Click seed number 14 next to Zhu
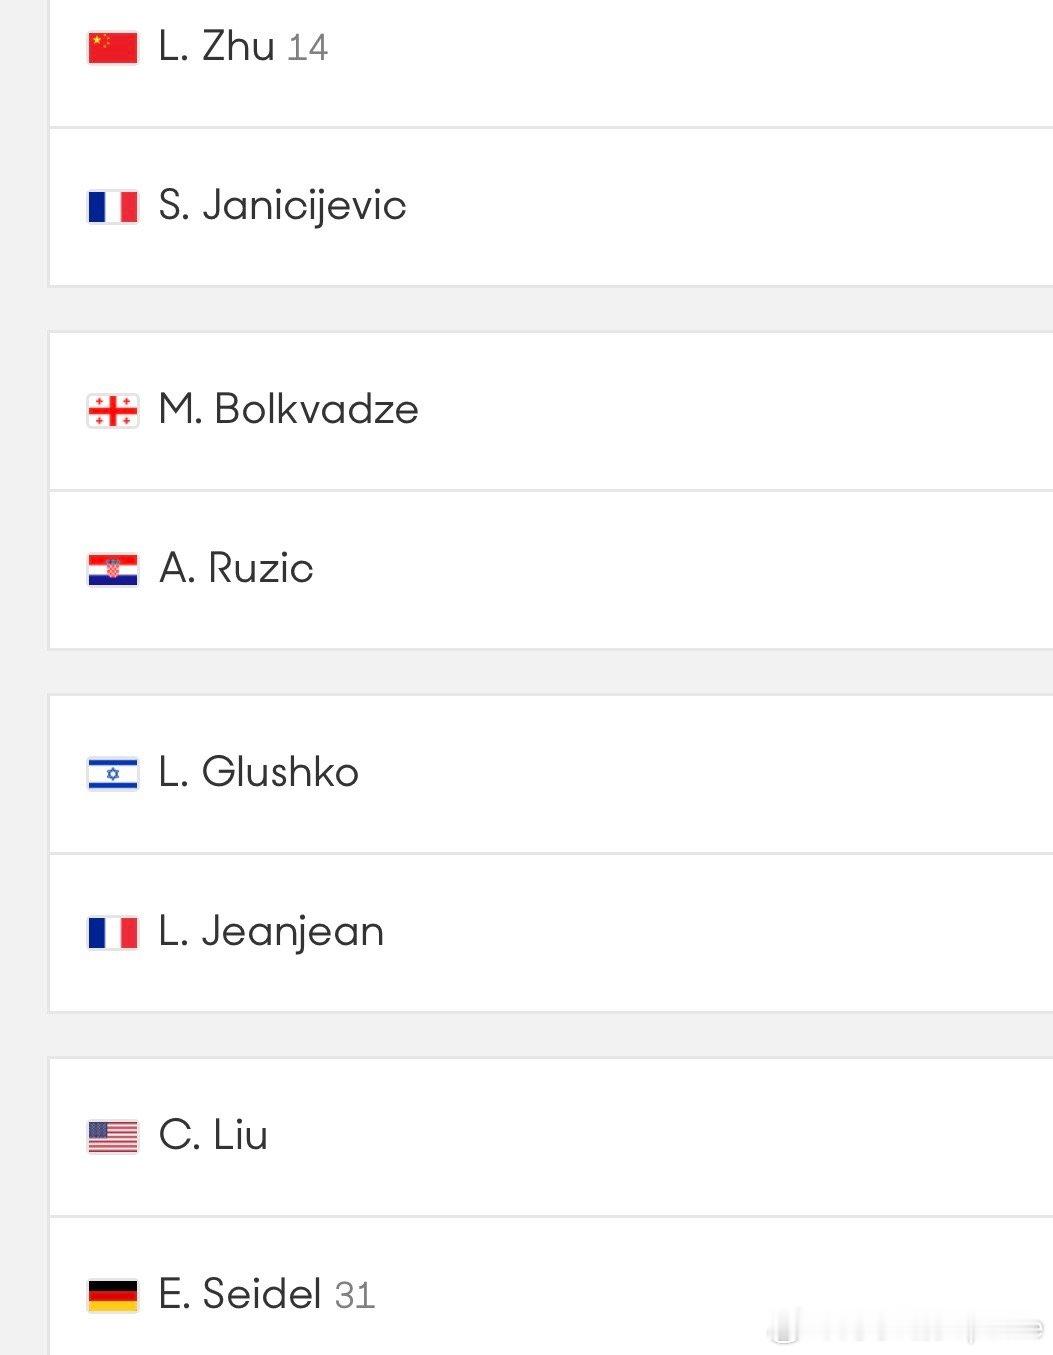This screenshot has height=1355, width=1053. (x=307, y=48)
